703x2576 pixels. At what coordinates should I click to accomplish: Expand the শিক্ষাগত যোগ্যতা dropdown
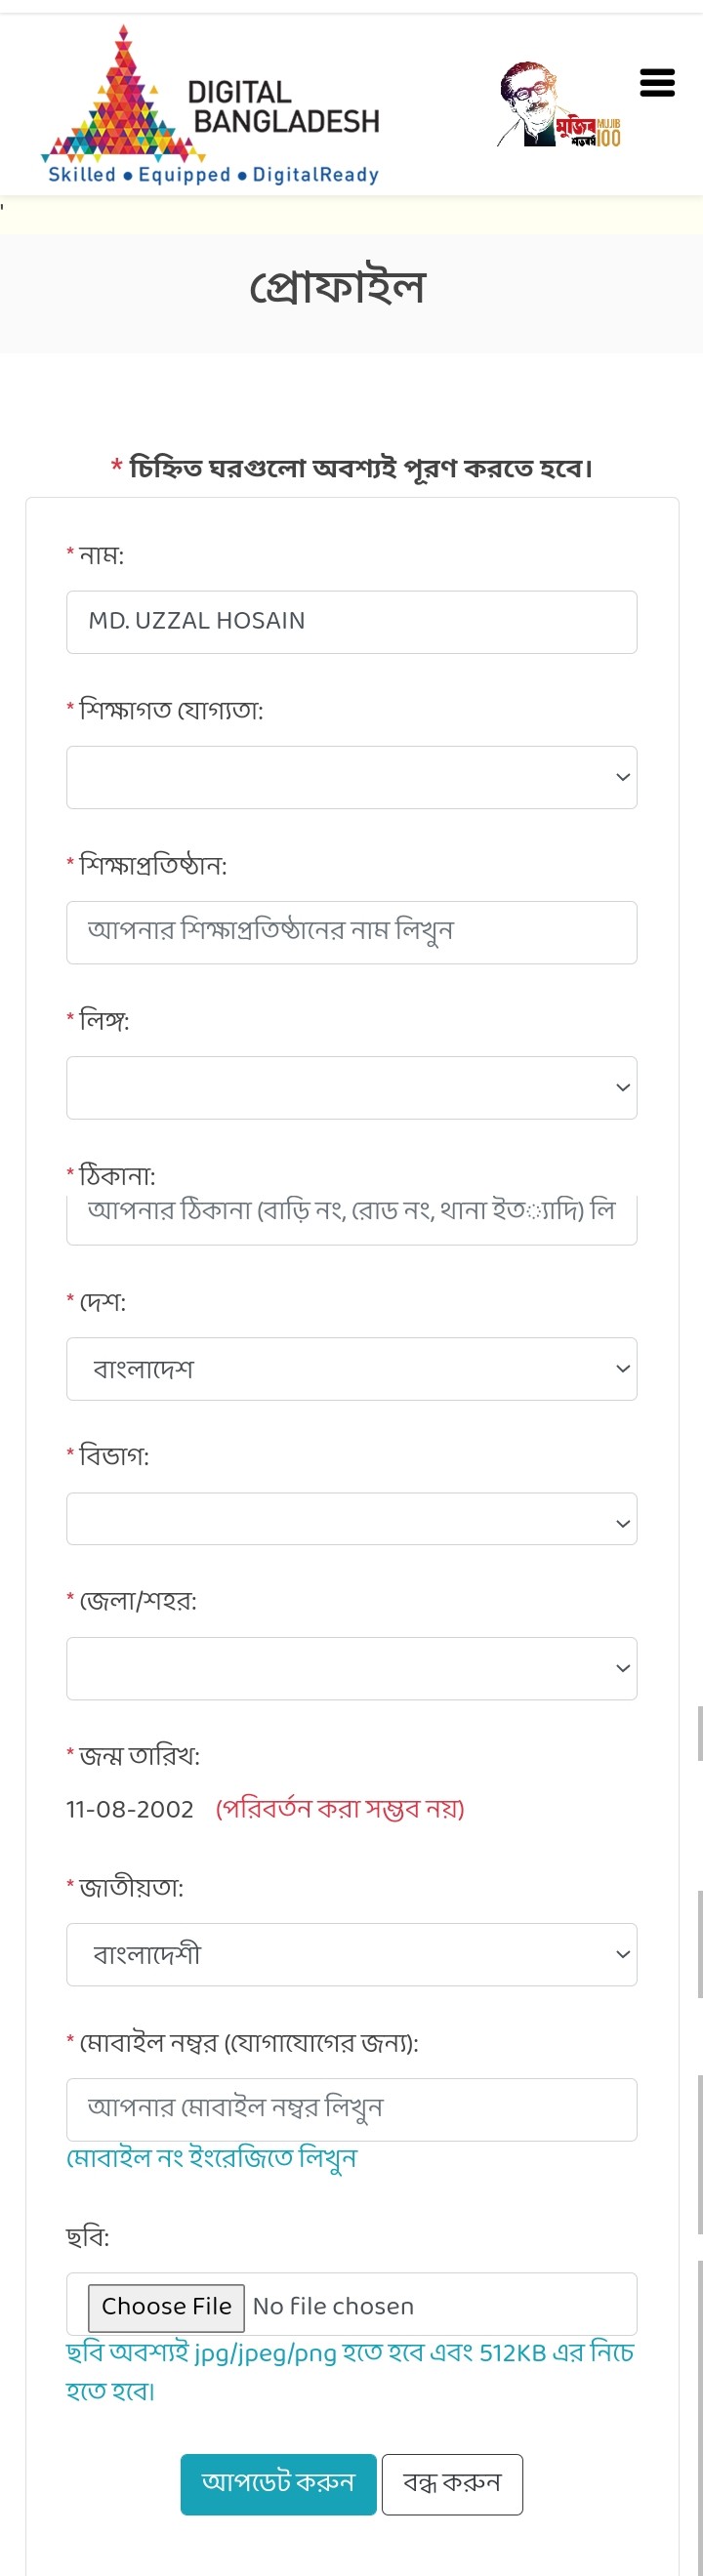pyautogui.click(x=351, y=777)
